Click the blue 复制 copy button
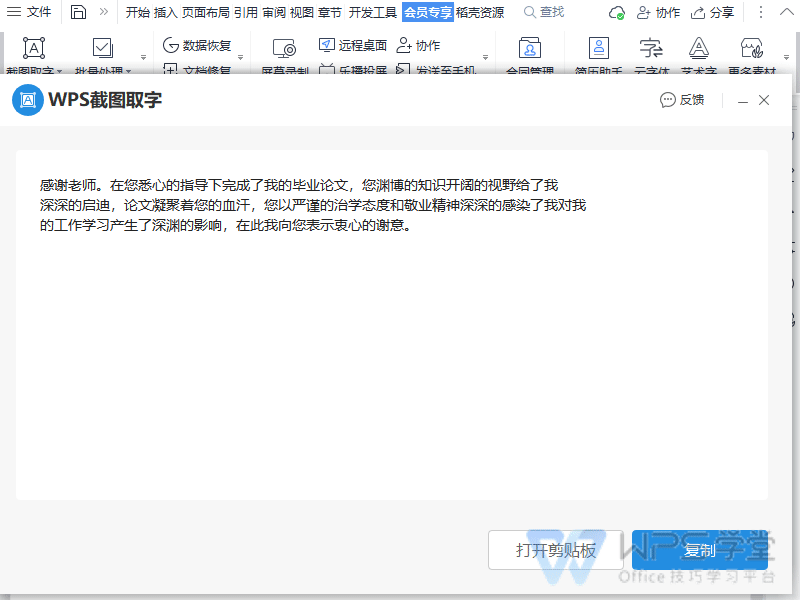 coord(699,550)
